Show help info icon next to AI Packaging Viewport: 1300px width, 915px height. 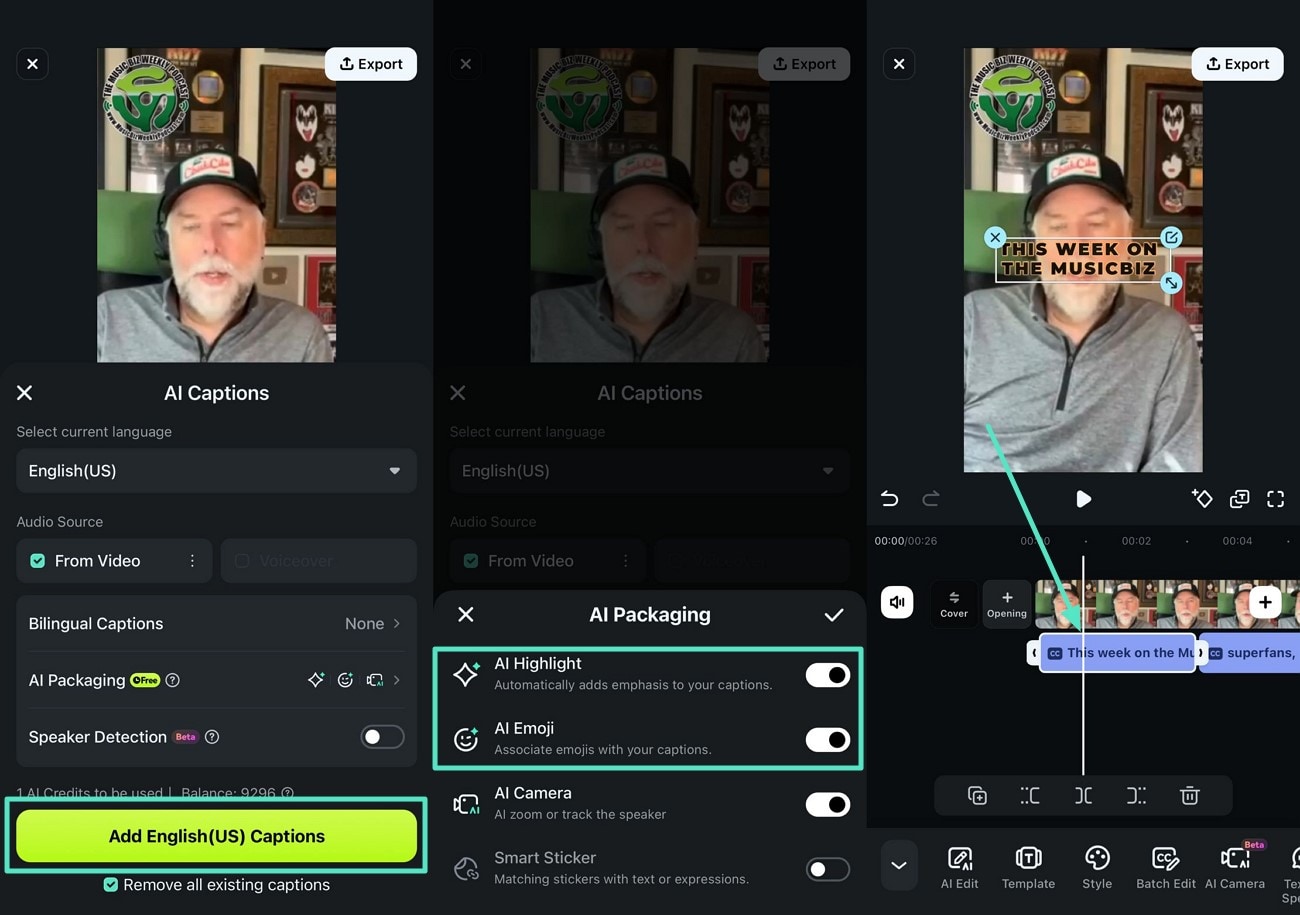coord(173,680)
